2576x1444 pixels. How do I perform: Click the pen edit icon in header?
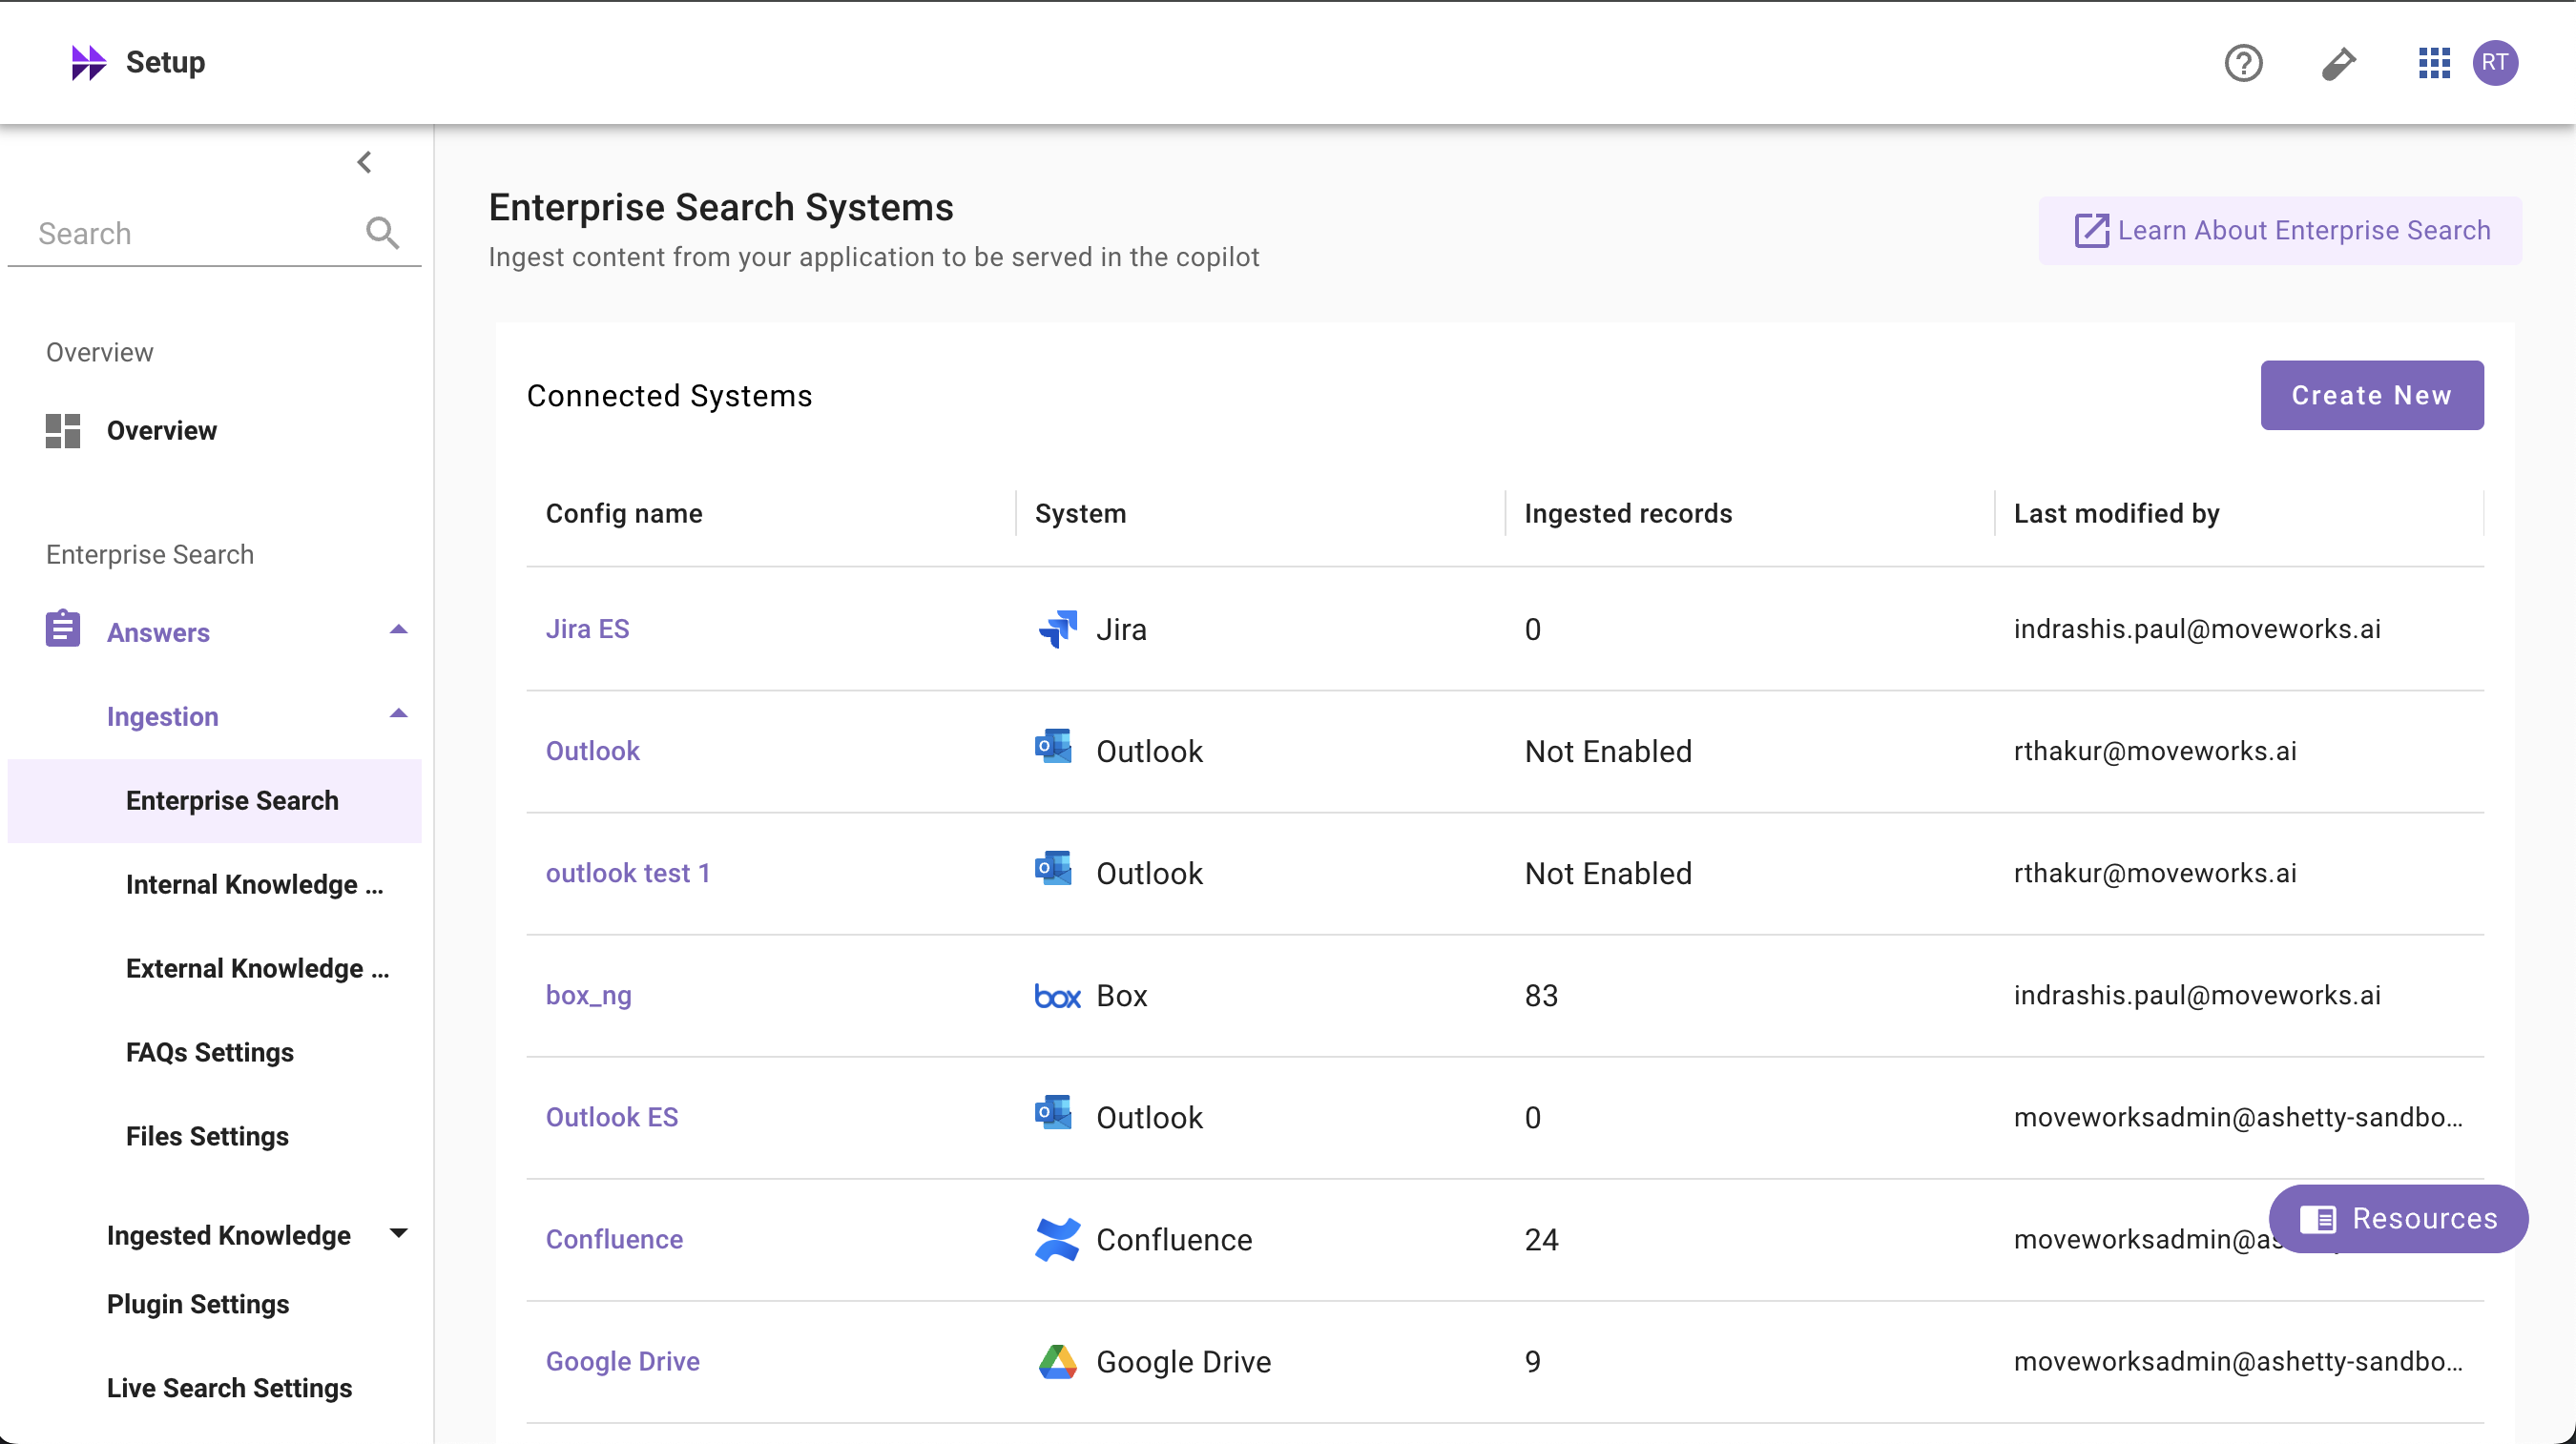[2338, 63]
